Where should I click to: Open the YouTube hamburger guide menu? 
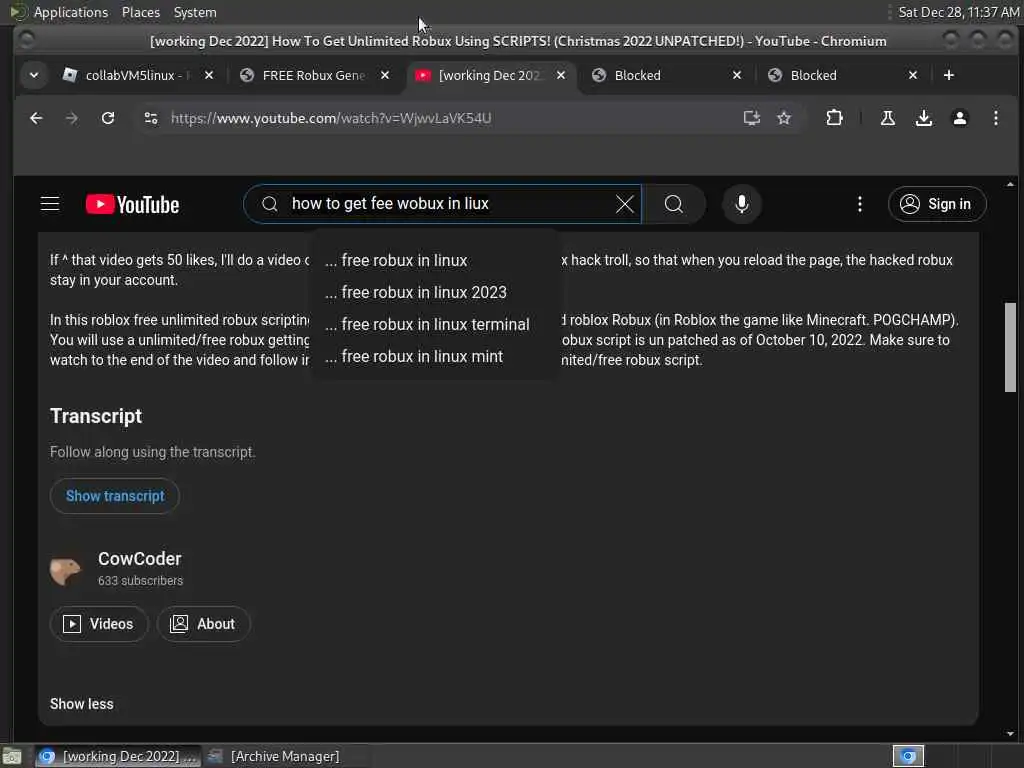(x=50, y=204)
